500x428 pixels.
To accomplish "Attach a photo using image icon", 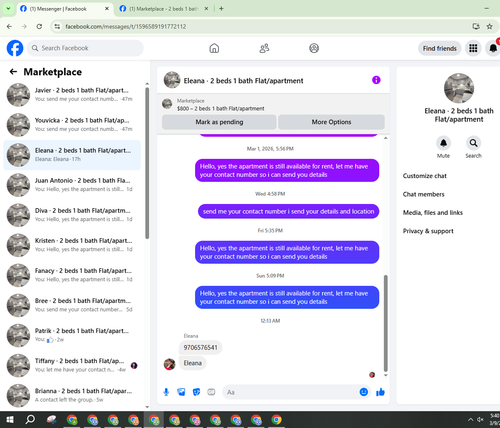I will (181, 392).
